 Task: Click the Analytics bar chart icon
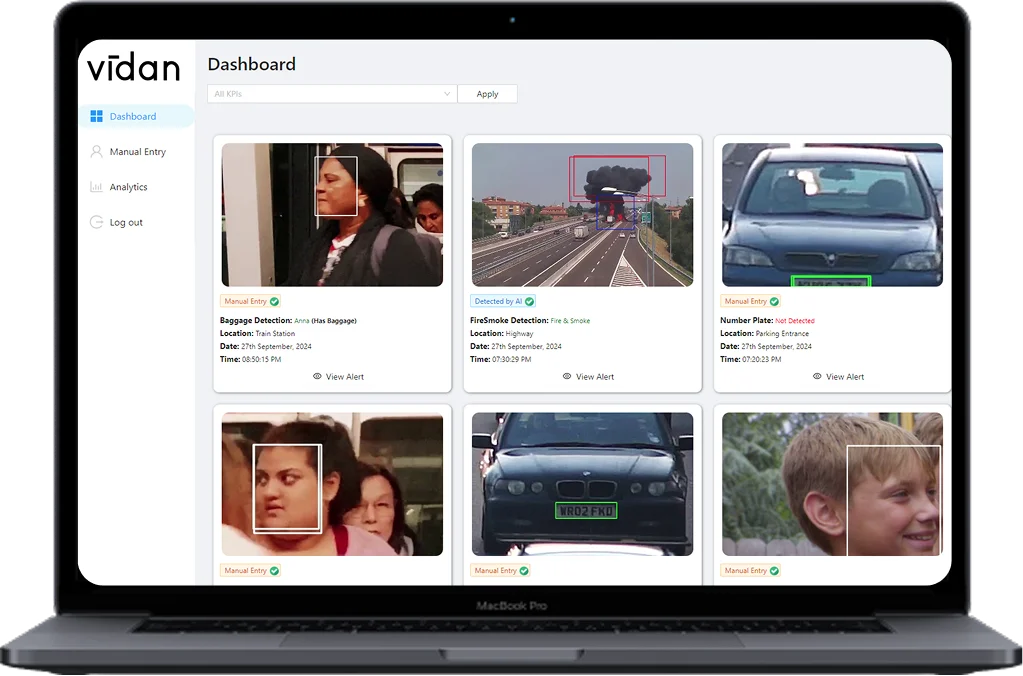click(x=96, y=187)
